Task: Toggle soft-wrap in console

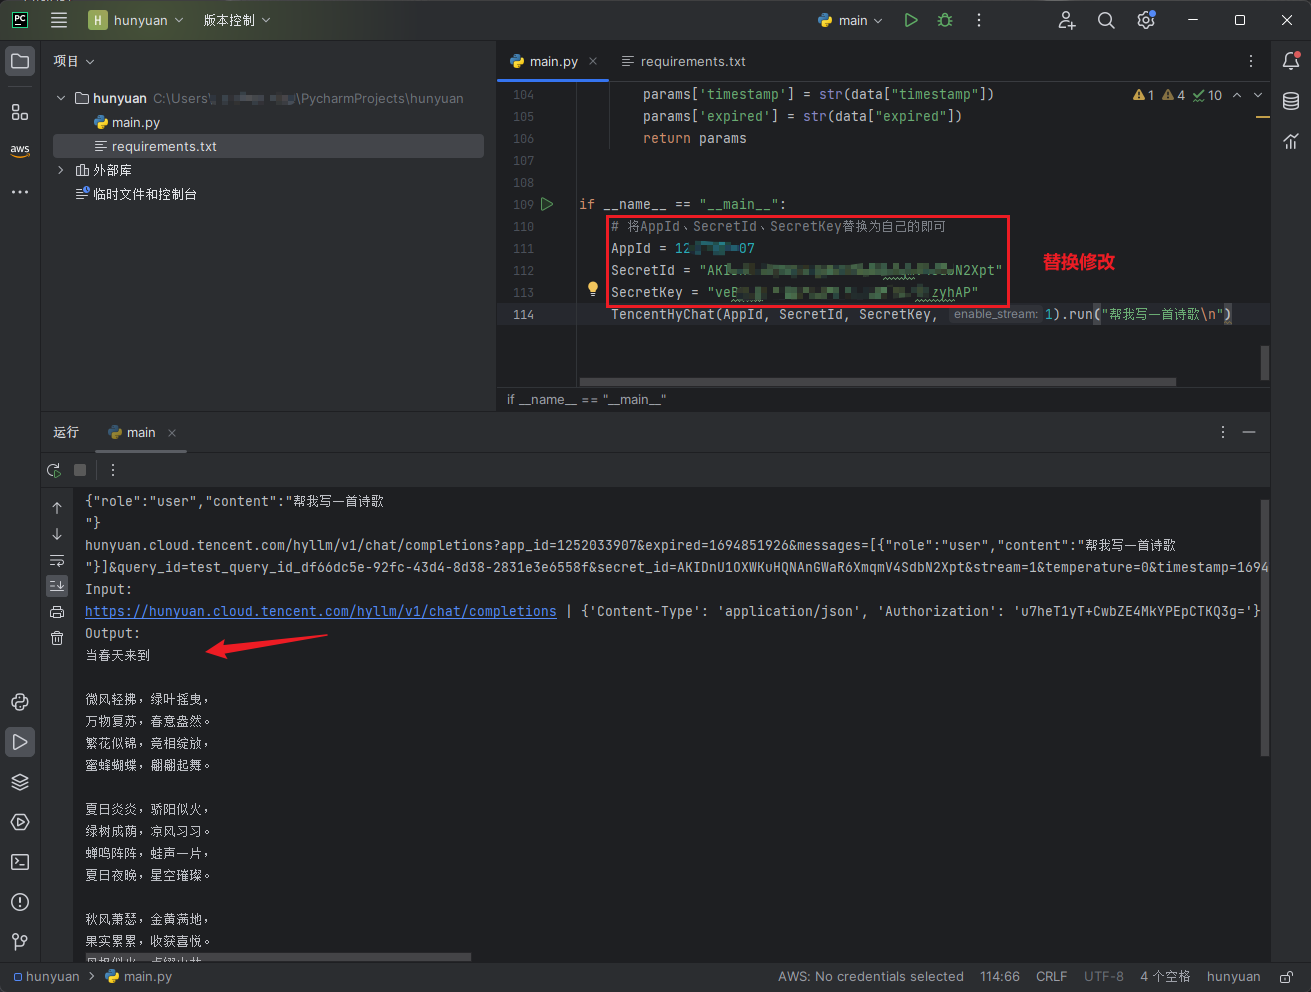Action: 57,560
